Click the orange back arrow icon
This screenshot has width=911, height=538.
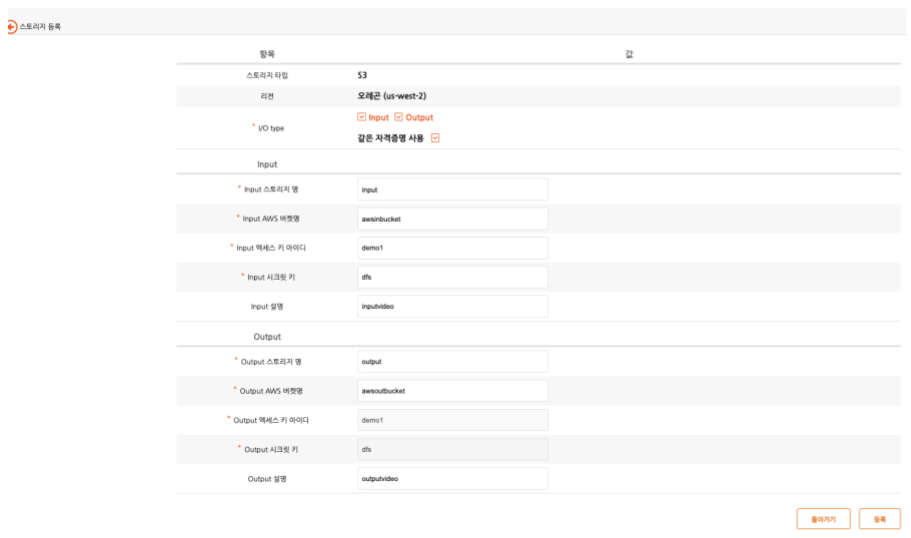12,27
